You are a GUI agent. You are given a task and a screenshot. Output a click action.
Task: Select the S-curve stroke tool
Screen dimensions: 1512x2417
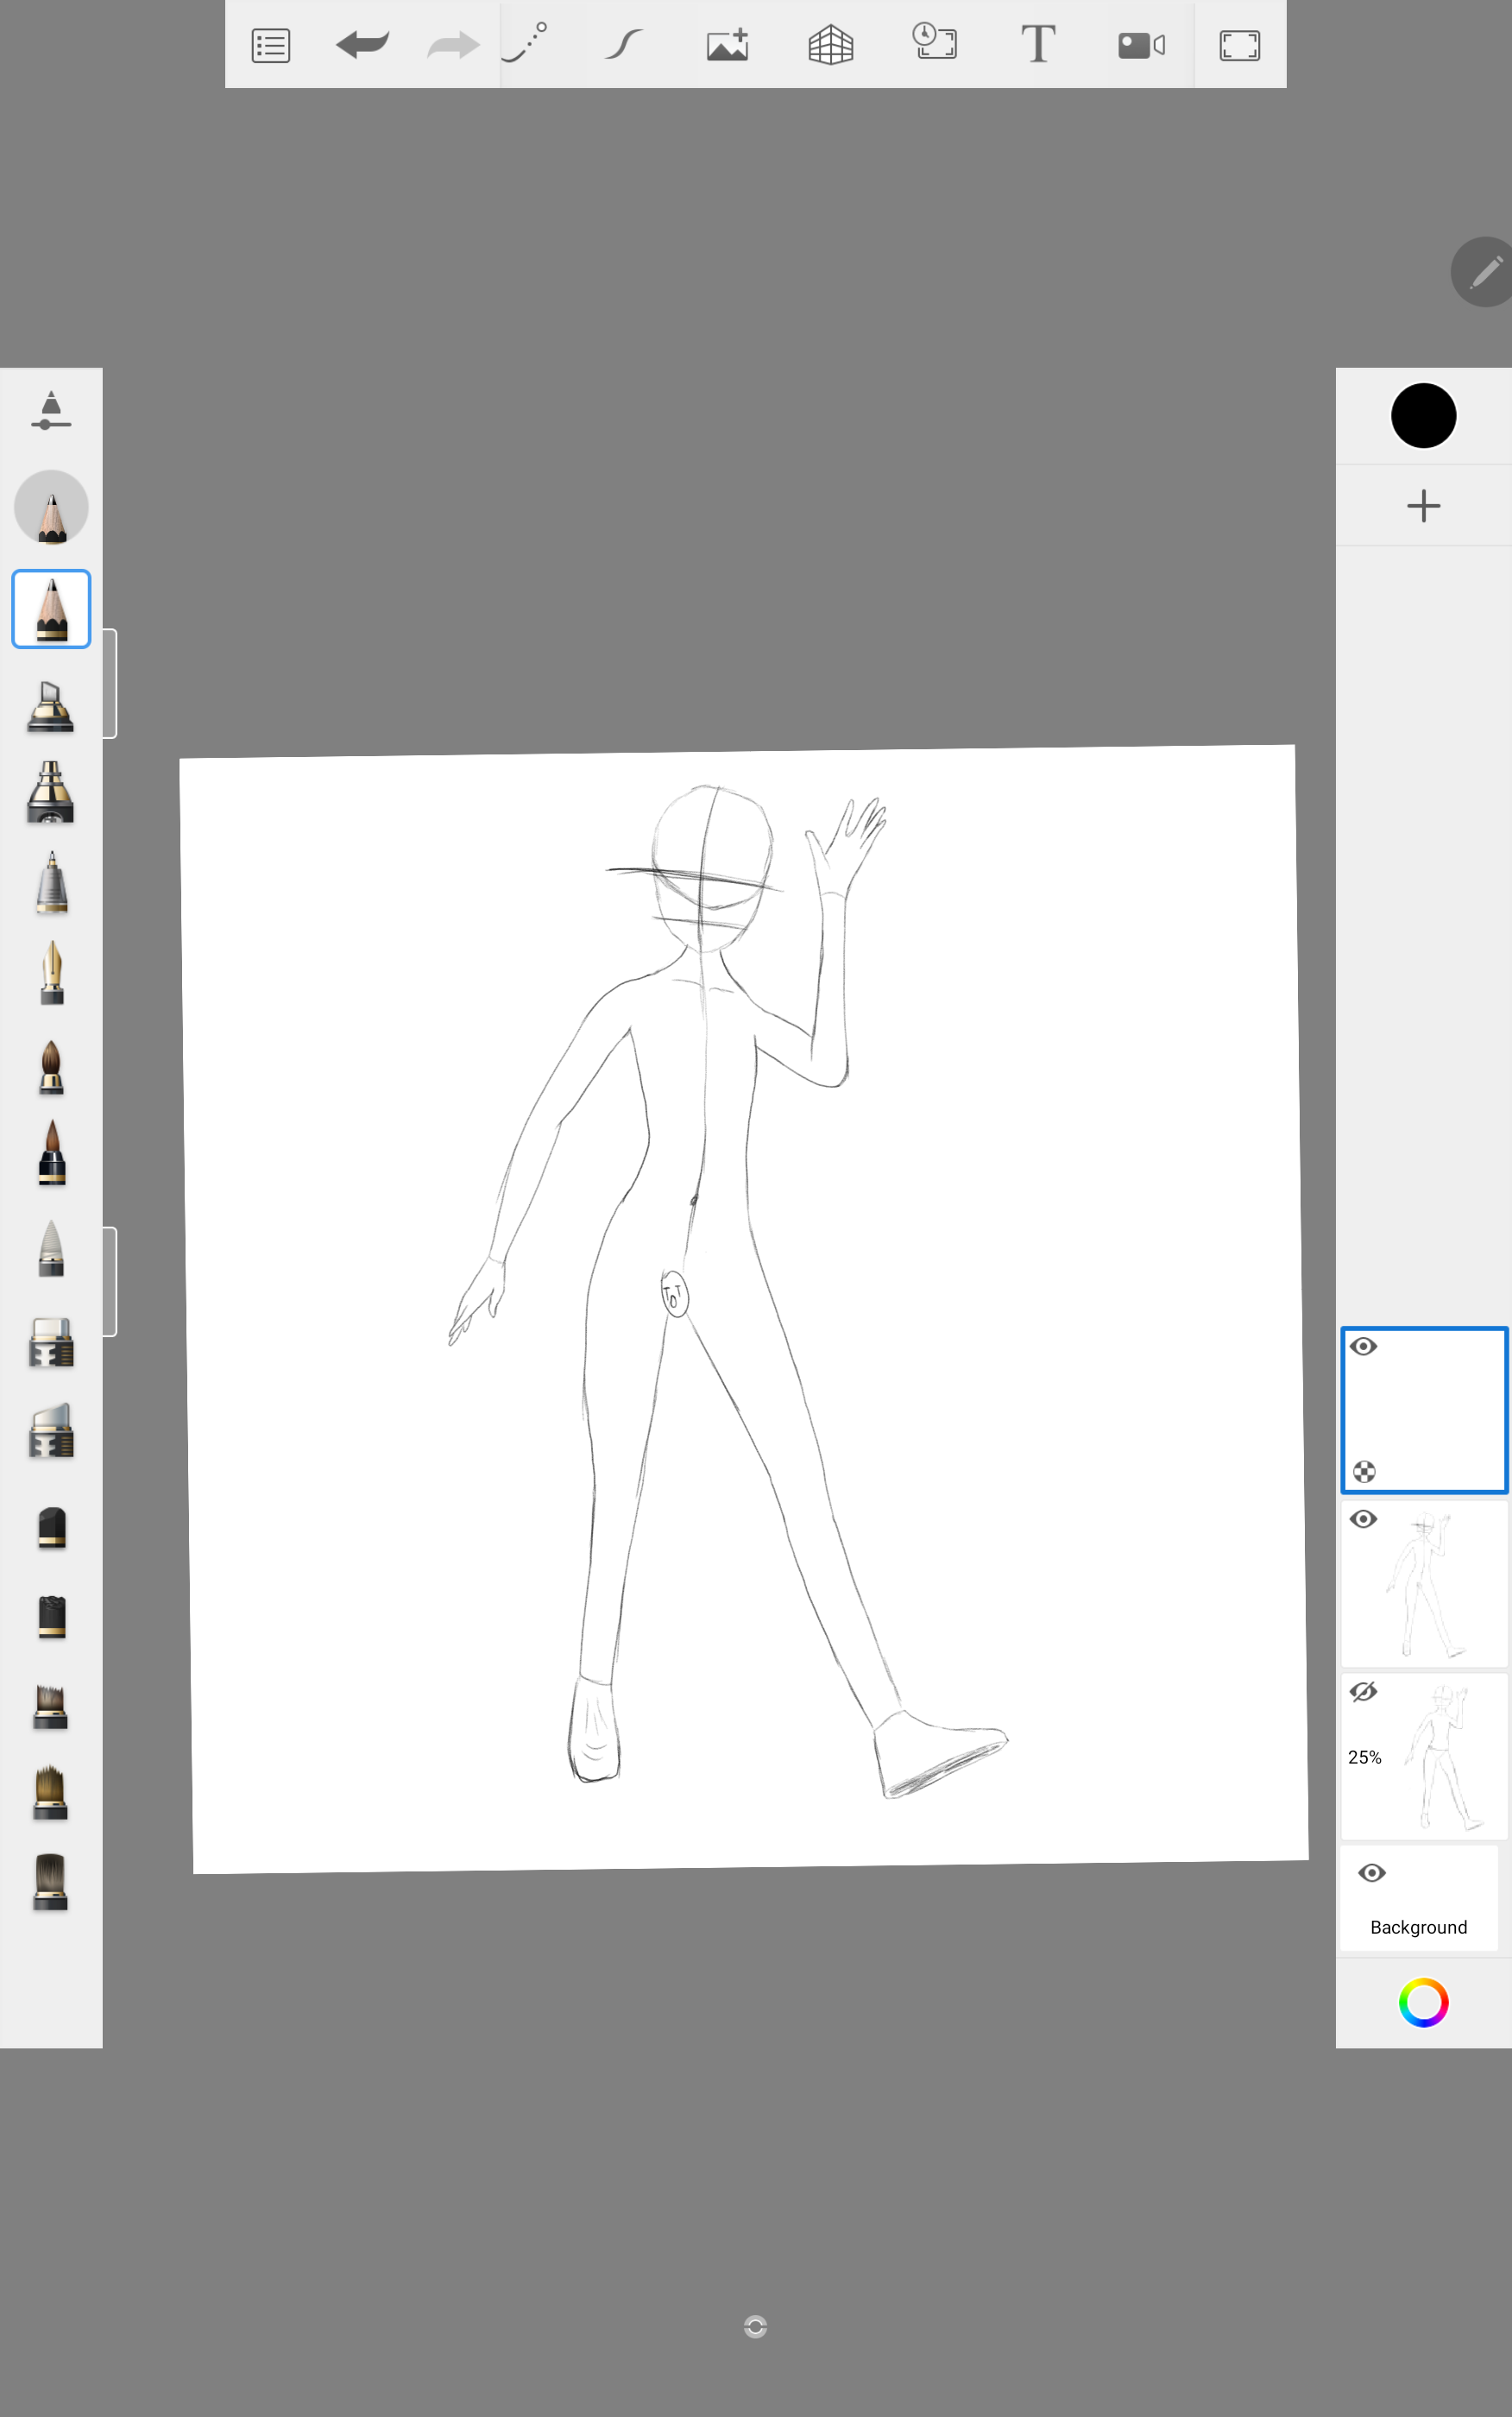(x=624, y=45)
